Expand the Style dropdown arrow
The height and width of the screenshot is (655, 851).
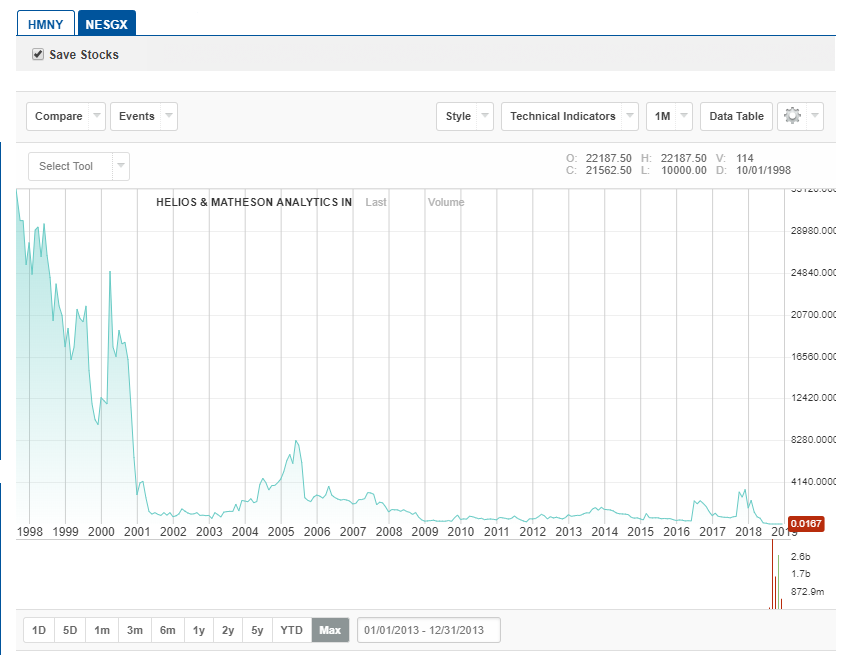point(485,116)
